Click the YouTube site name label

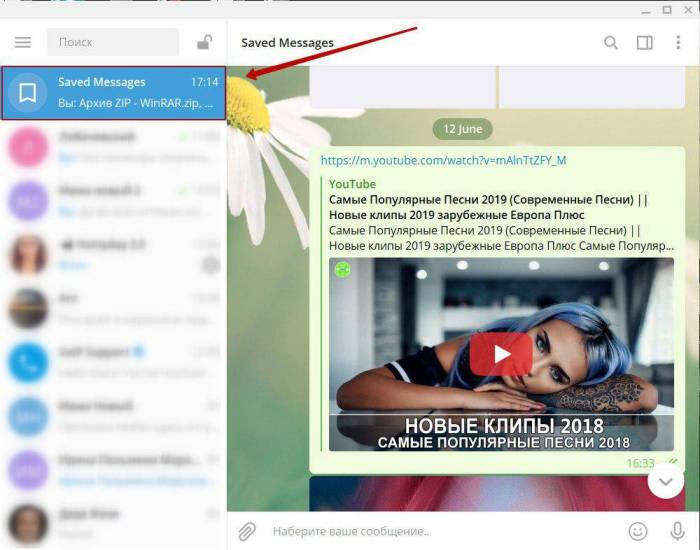352,184
